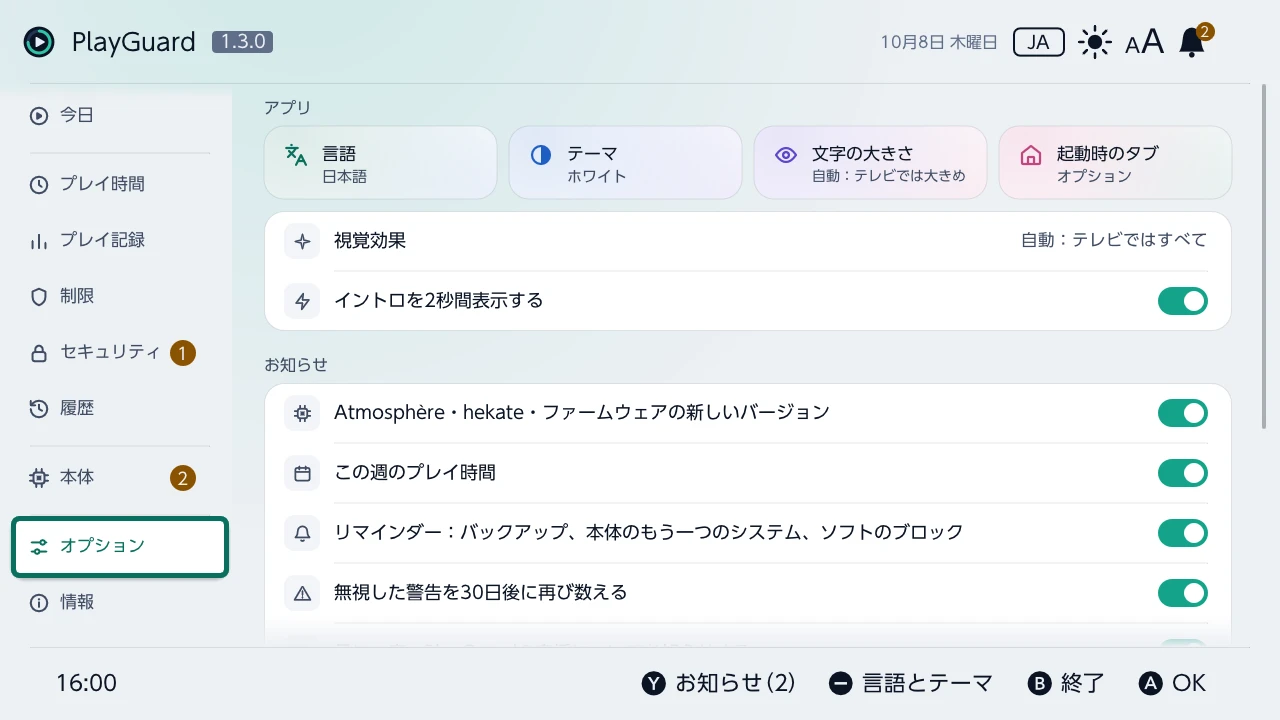
Task: Turn off リマインダー notification switch
Action: click(x=1183, y=533)
